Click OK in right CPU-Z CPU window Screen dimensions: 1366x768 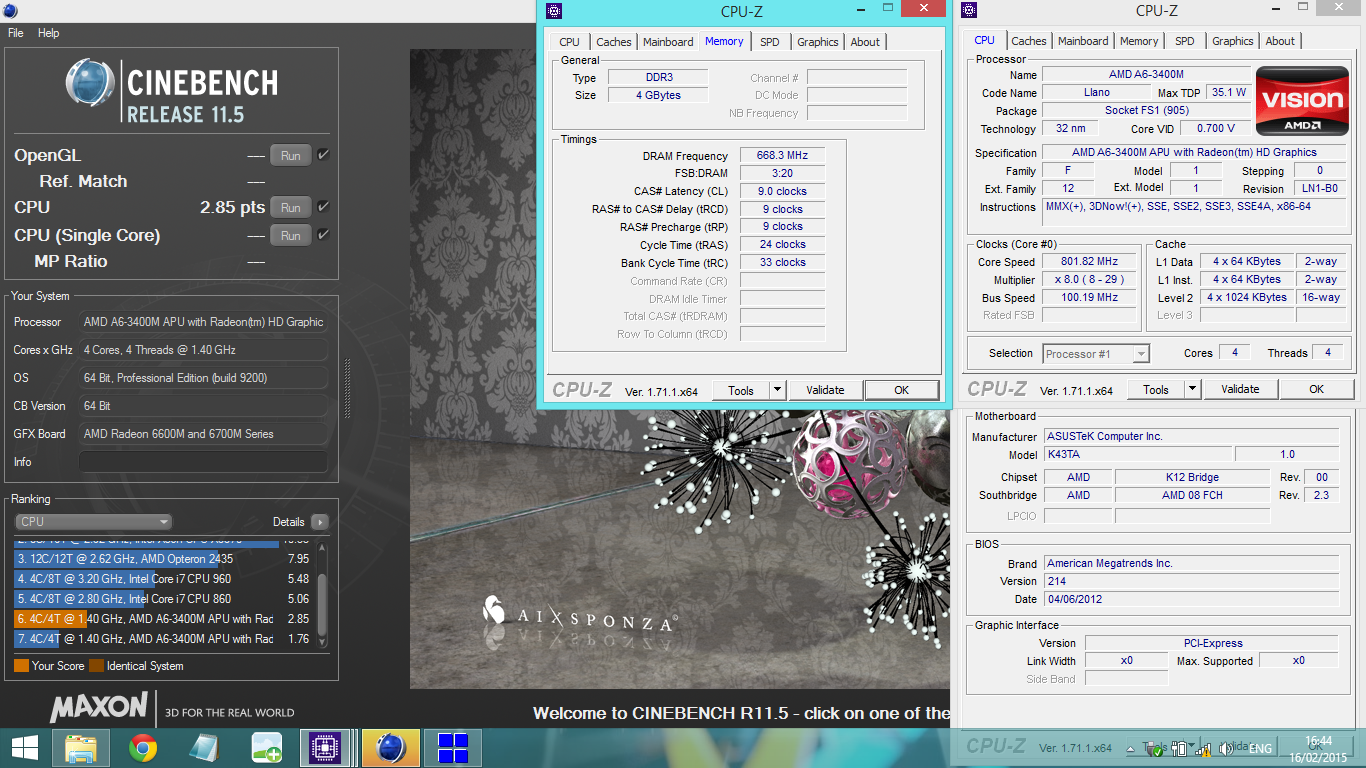[1316, 389]
